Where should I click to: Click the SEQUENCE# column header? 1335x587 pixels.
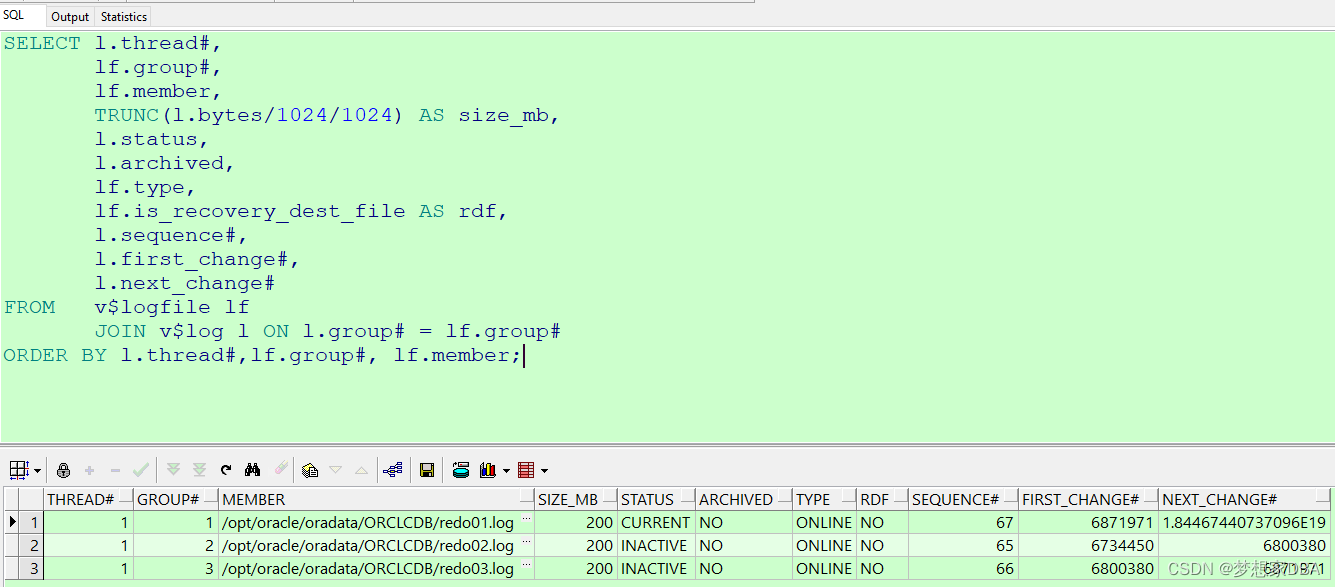coord(955,499)
